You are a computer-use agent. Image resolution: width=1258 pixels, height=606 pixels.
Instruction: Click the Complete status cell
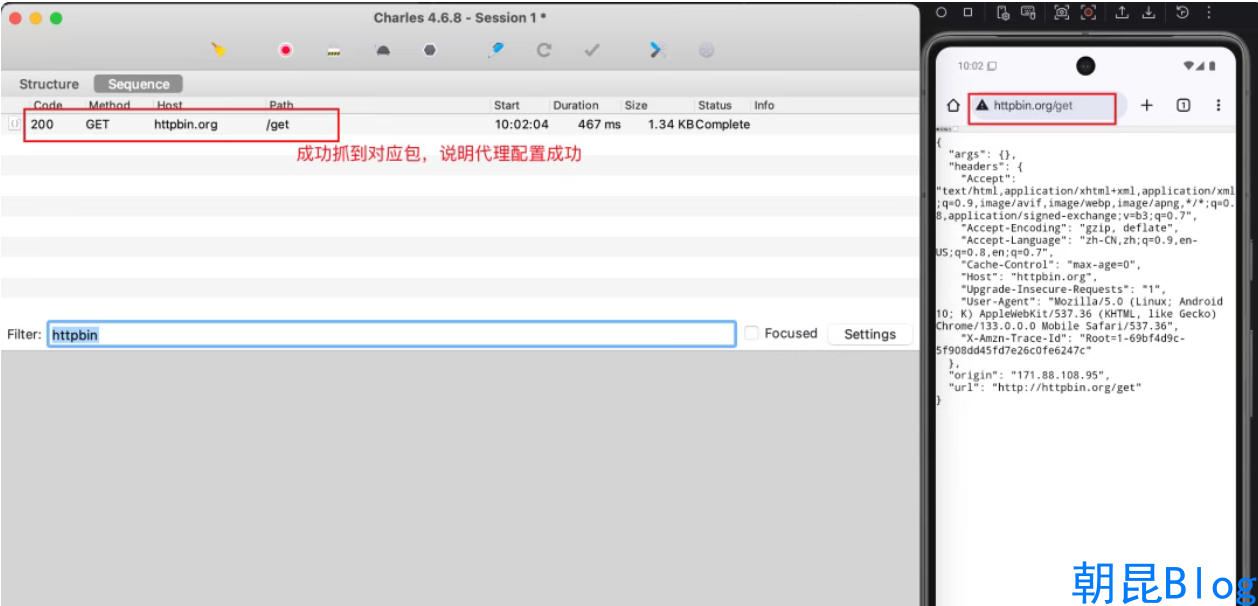point(723,125)
